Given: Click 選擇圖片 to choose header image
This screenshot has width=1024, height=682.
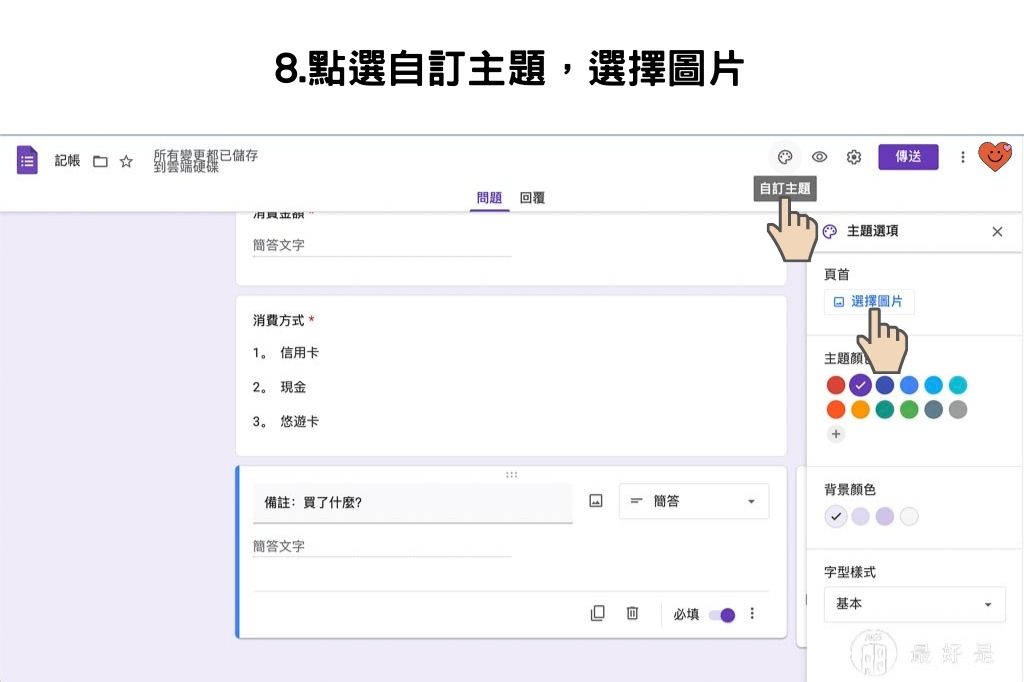Looking at the screenshot, I should pos(870,301).
